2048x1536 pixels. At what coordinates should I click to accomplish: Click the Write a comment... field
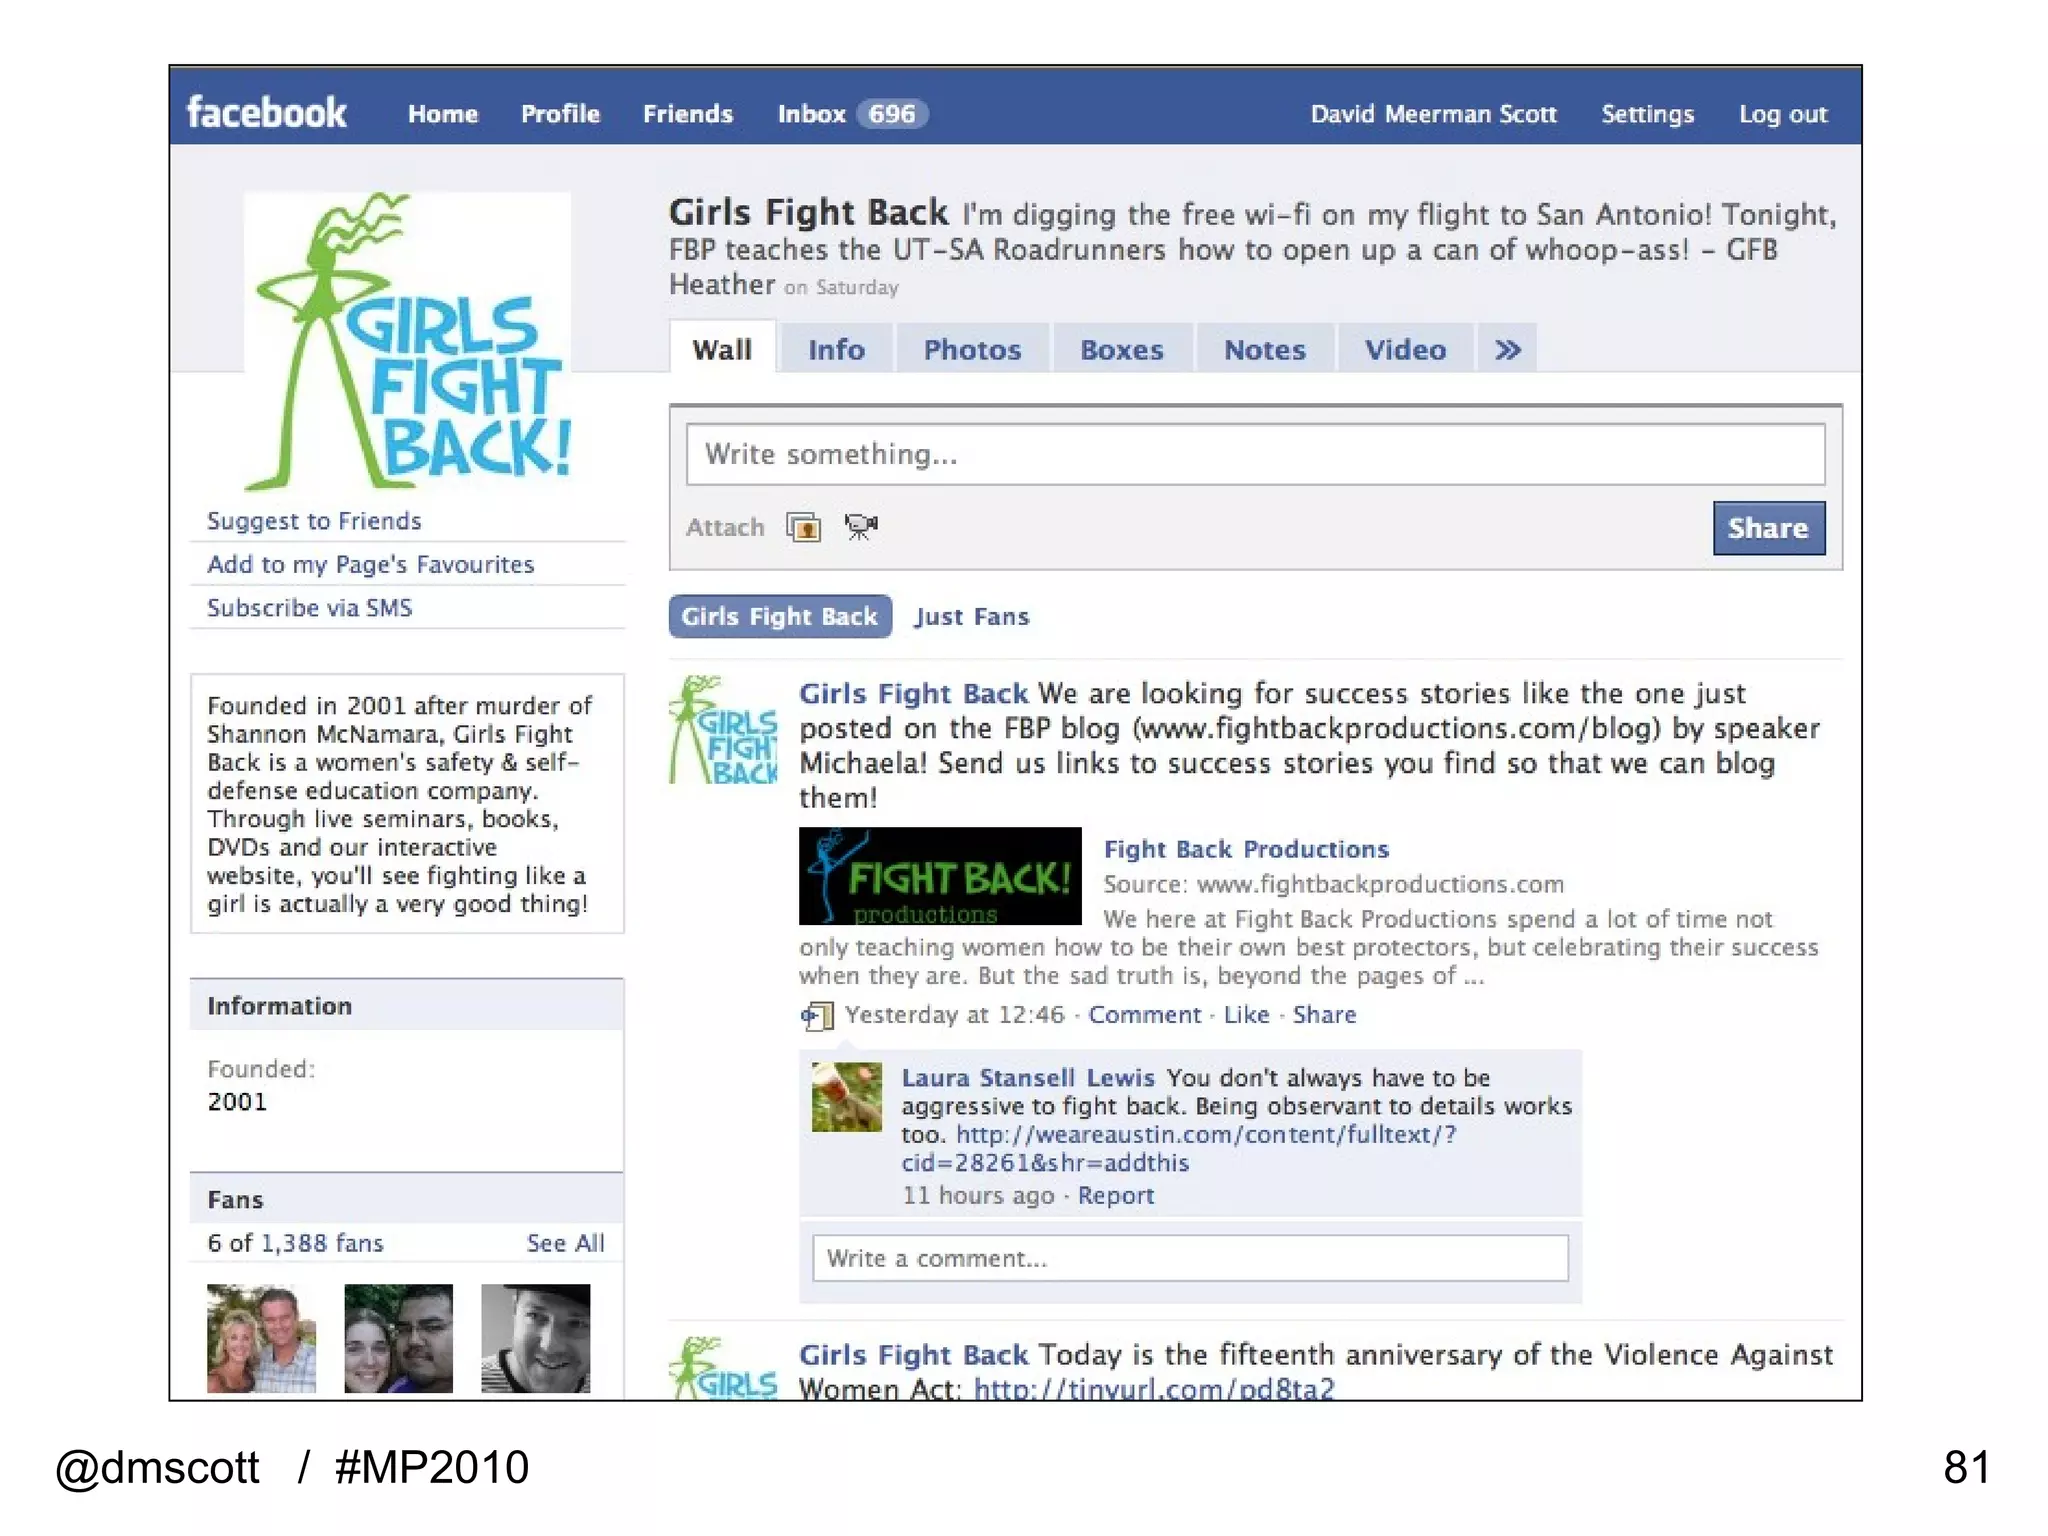click(x=1190, y=1258)
